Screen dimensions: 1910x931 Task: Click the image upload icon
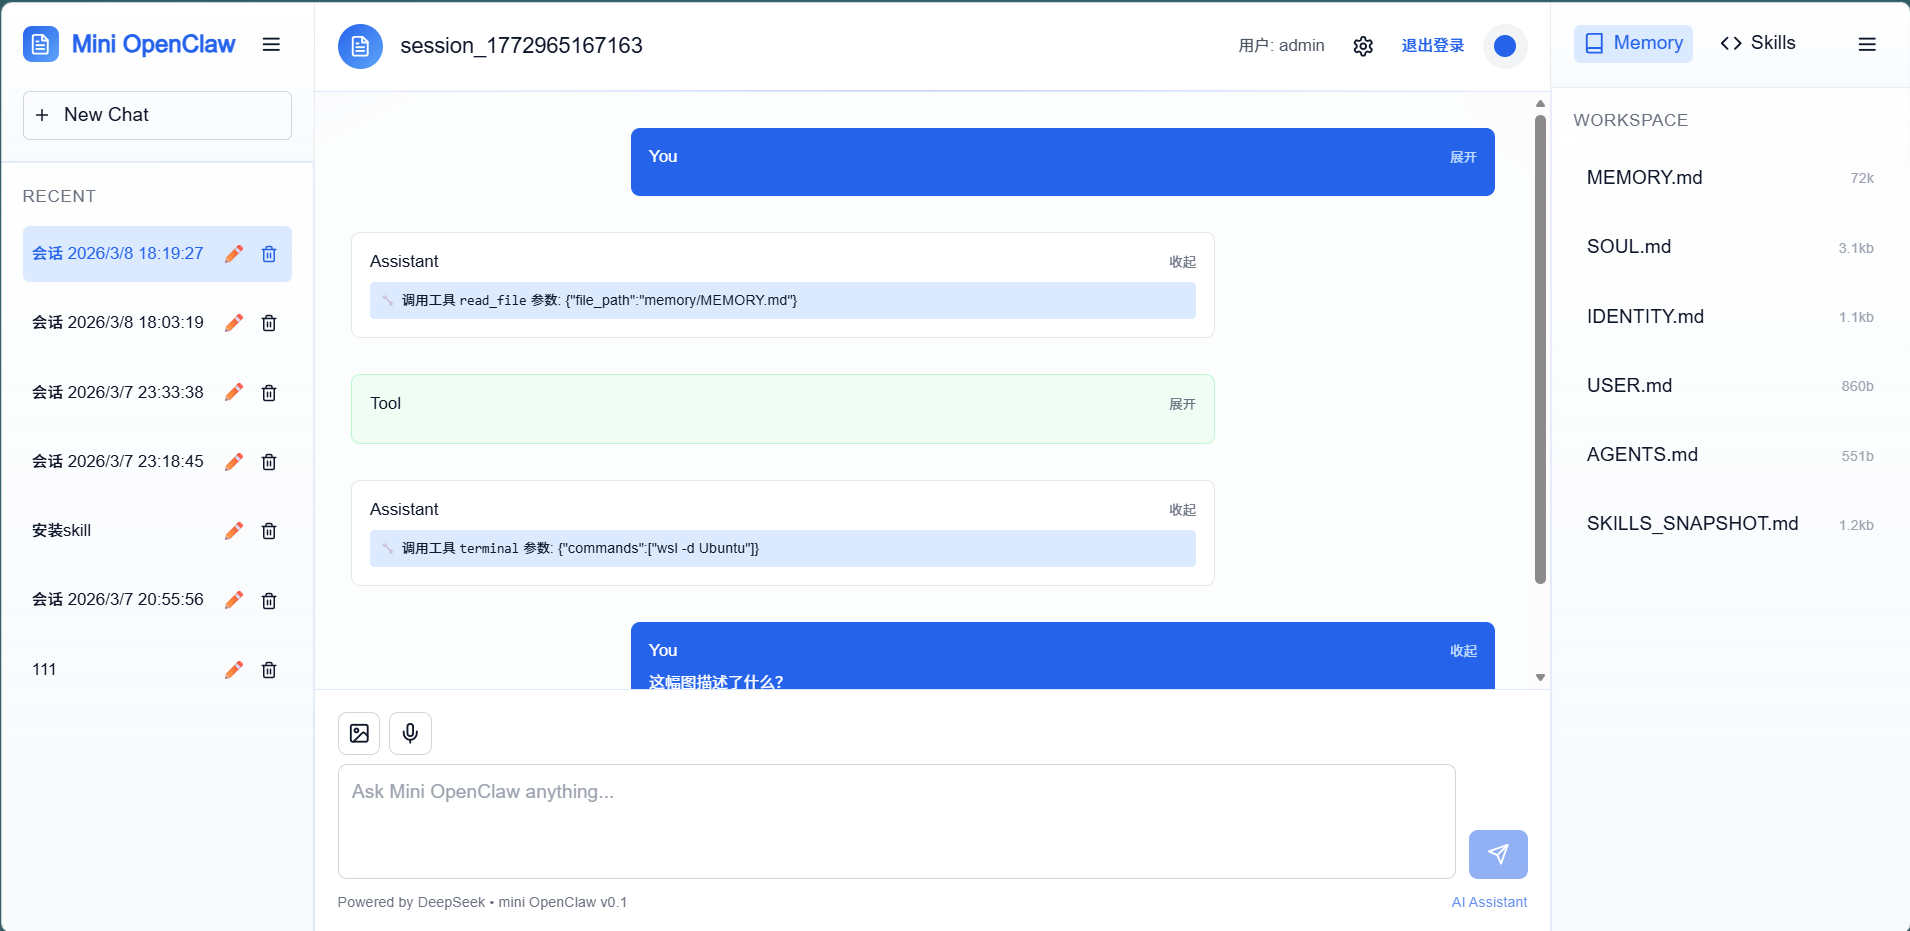click(359, 733)
